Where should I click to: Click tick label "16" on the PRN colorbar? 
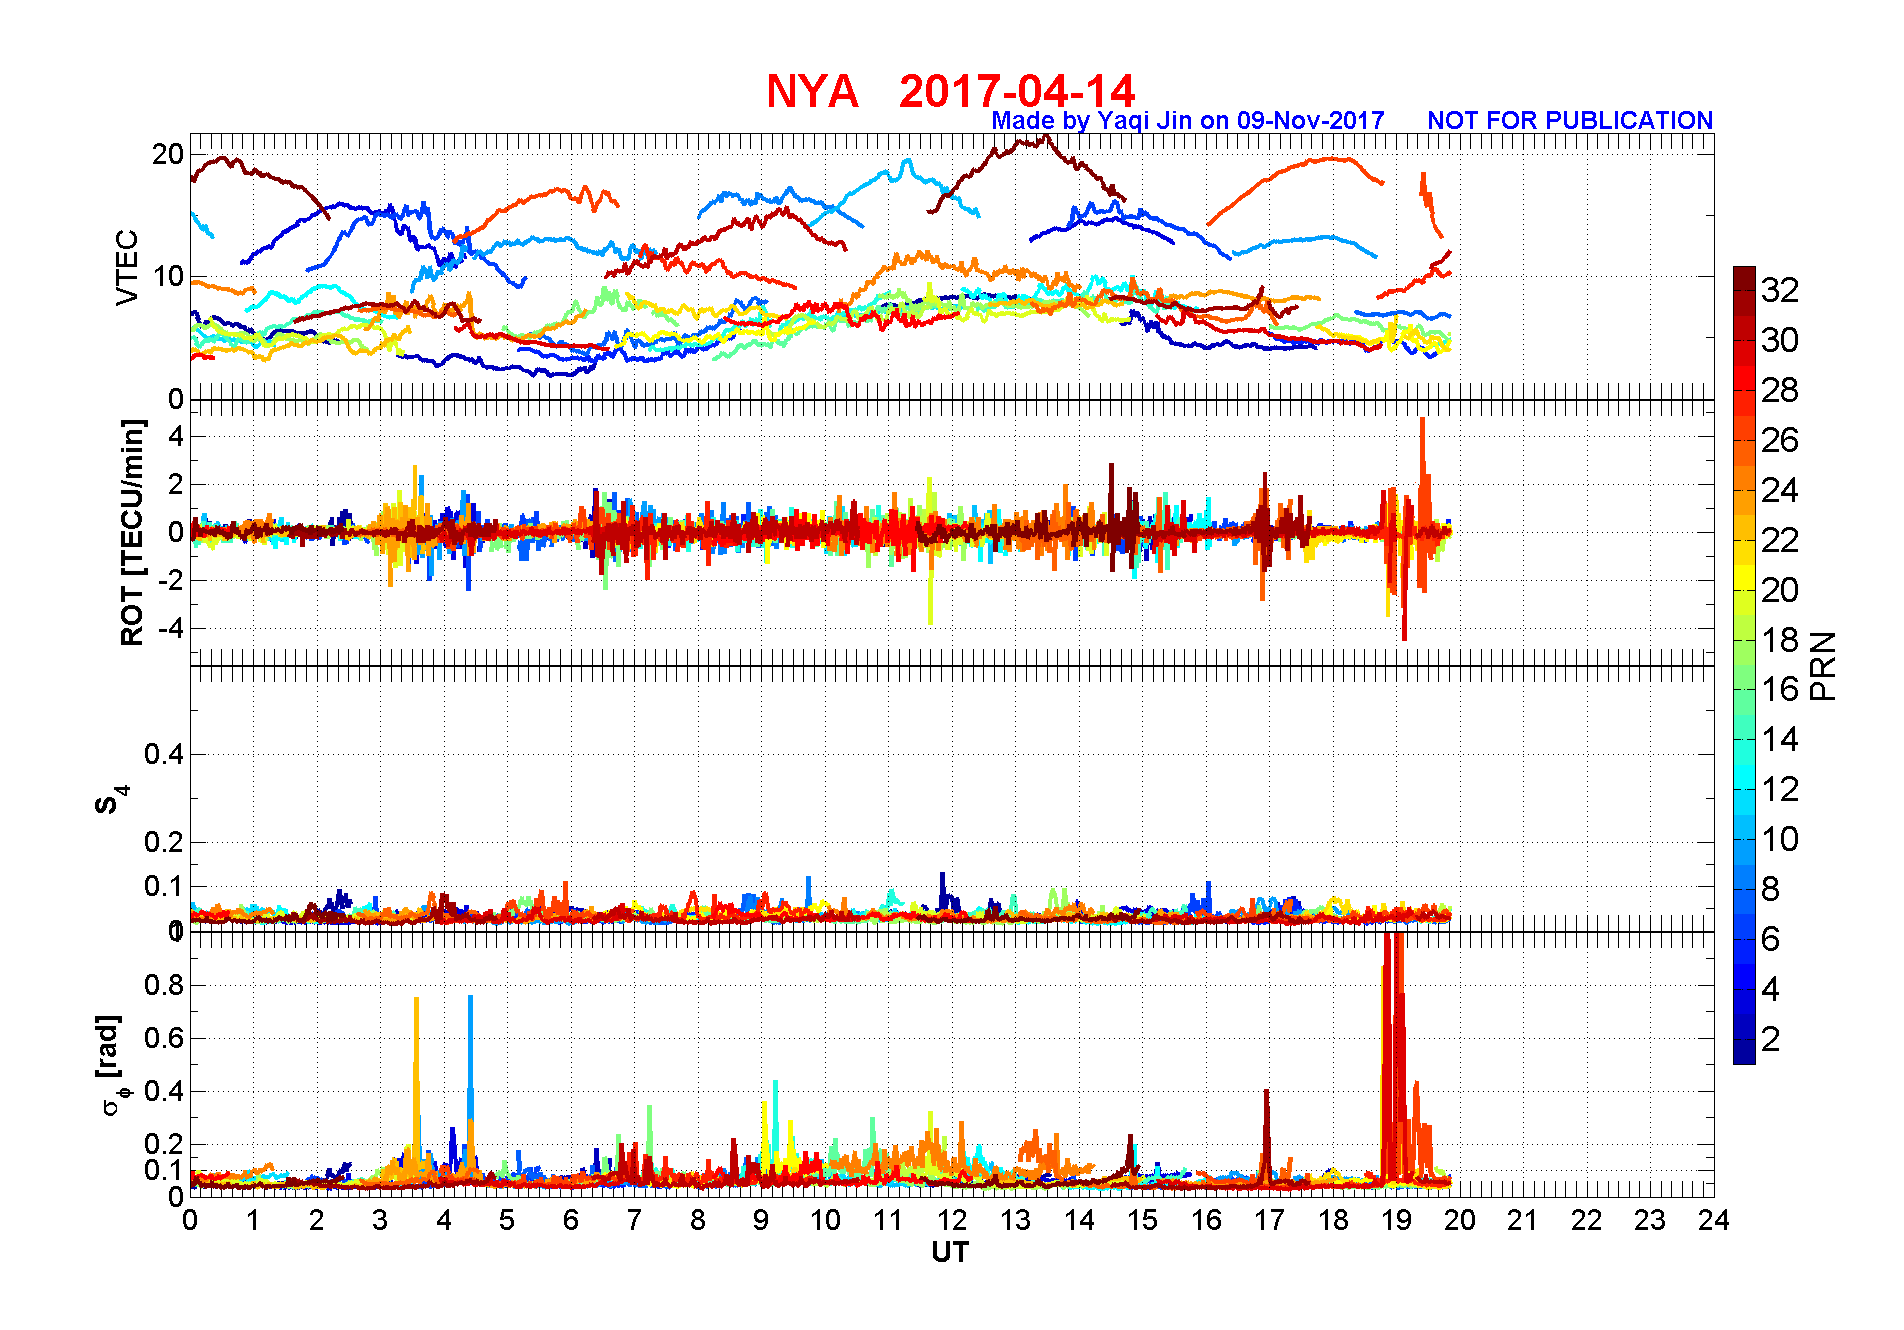pos(1780,689)
